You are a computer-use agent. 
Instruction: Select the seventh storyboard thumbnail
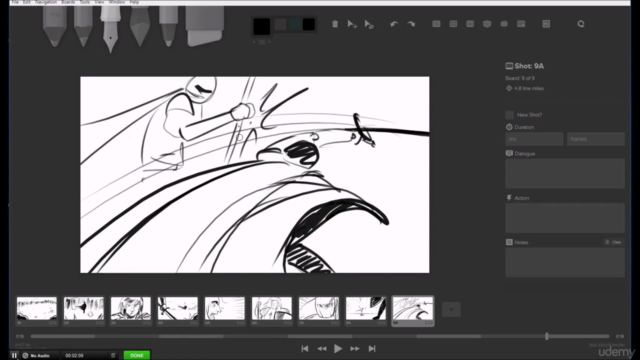tap(319, 311)
